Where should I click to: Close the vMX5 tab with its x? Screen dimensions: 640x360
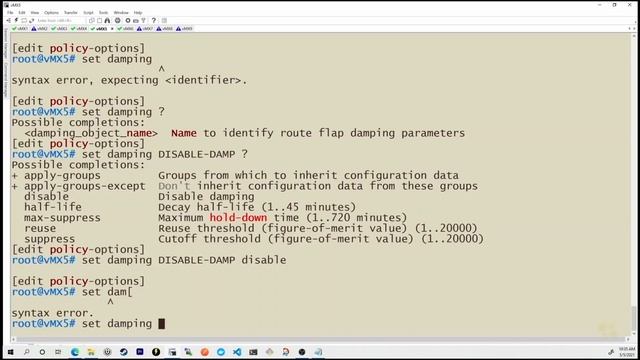click(x=112, y=29)
